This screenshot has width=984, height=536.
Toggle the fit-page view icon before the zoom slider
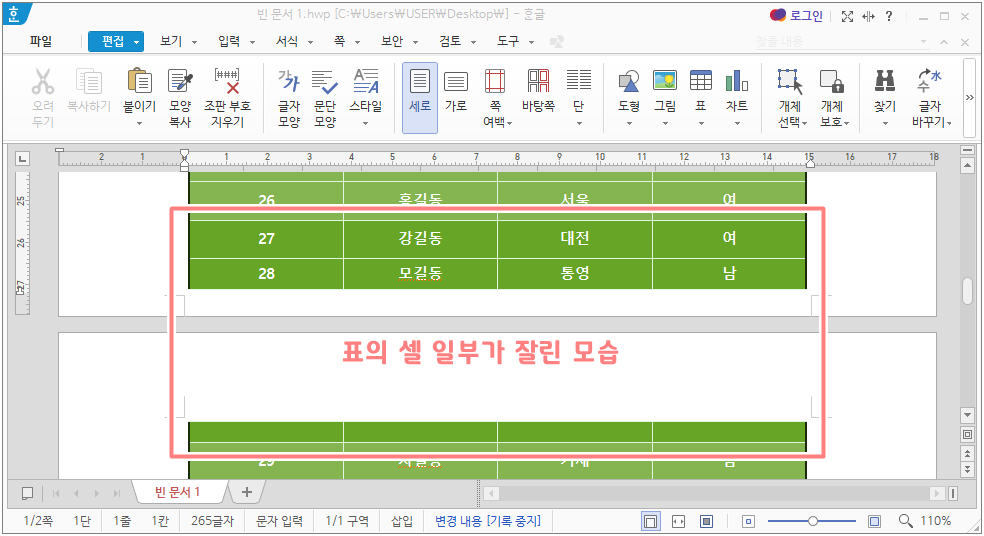tap(748, 521)
